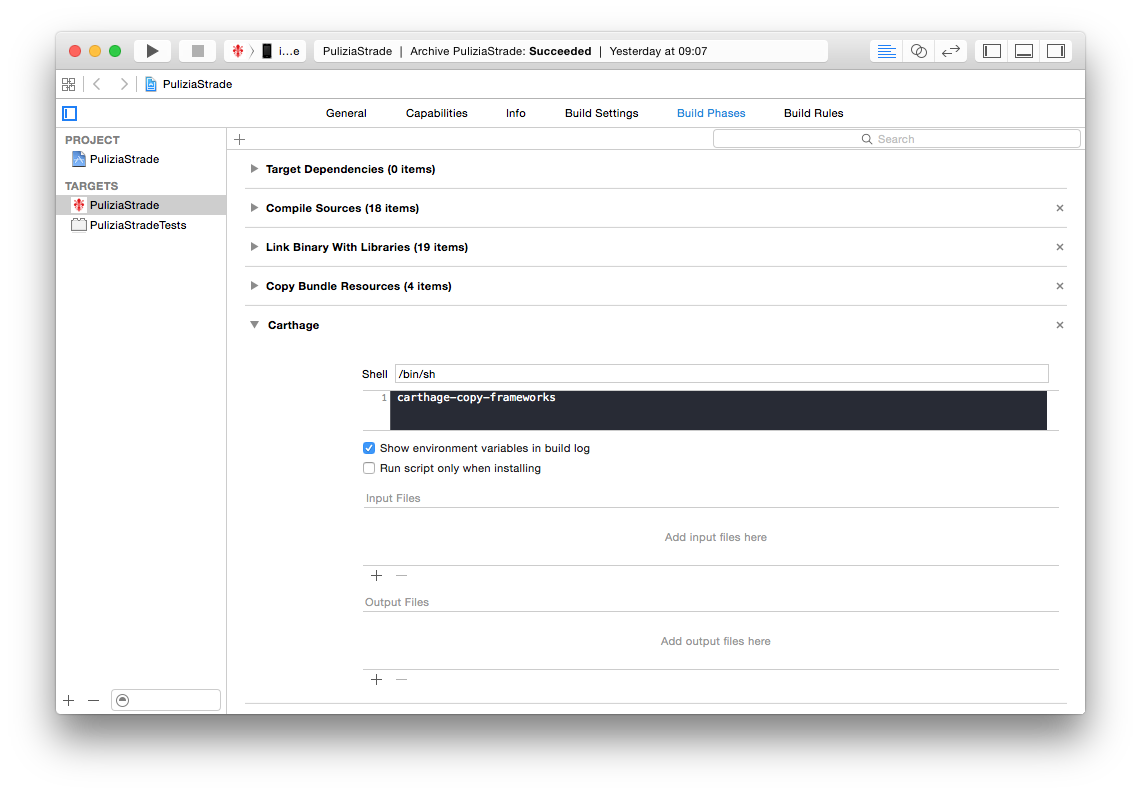Select the Build Phases tab
This screenshot has width=1141, height=794.
coord(711,114)
